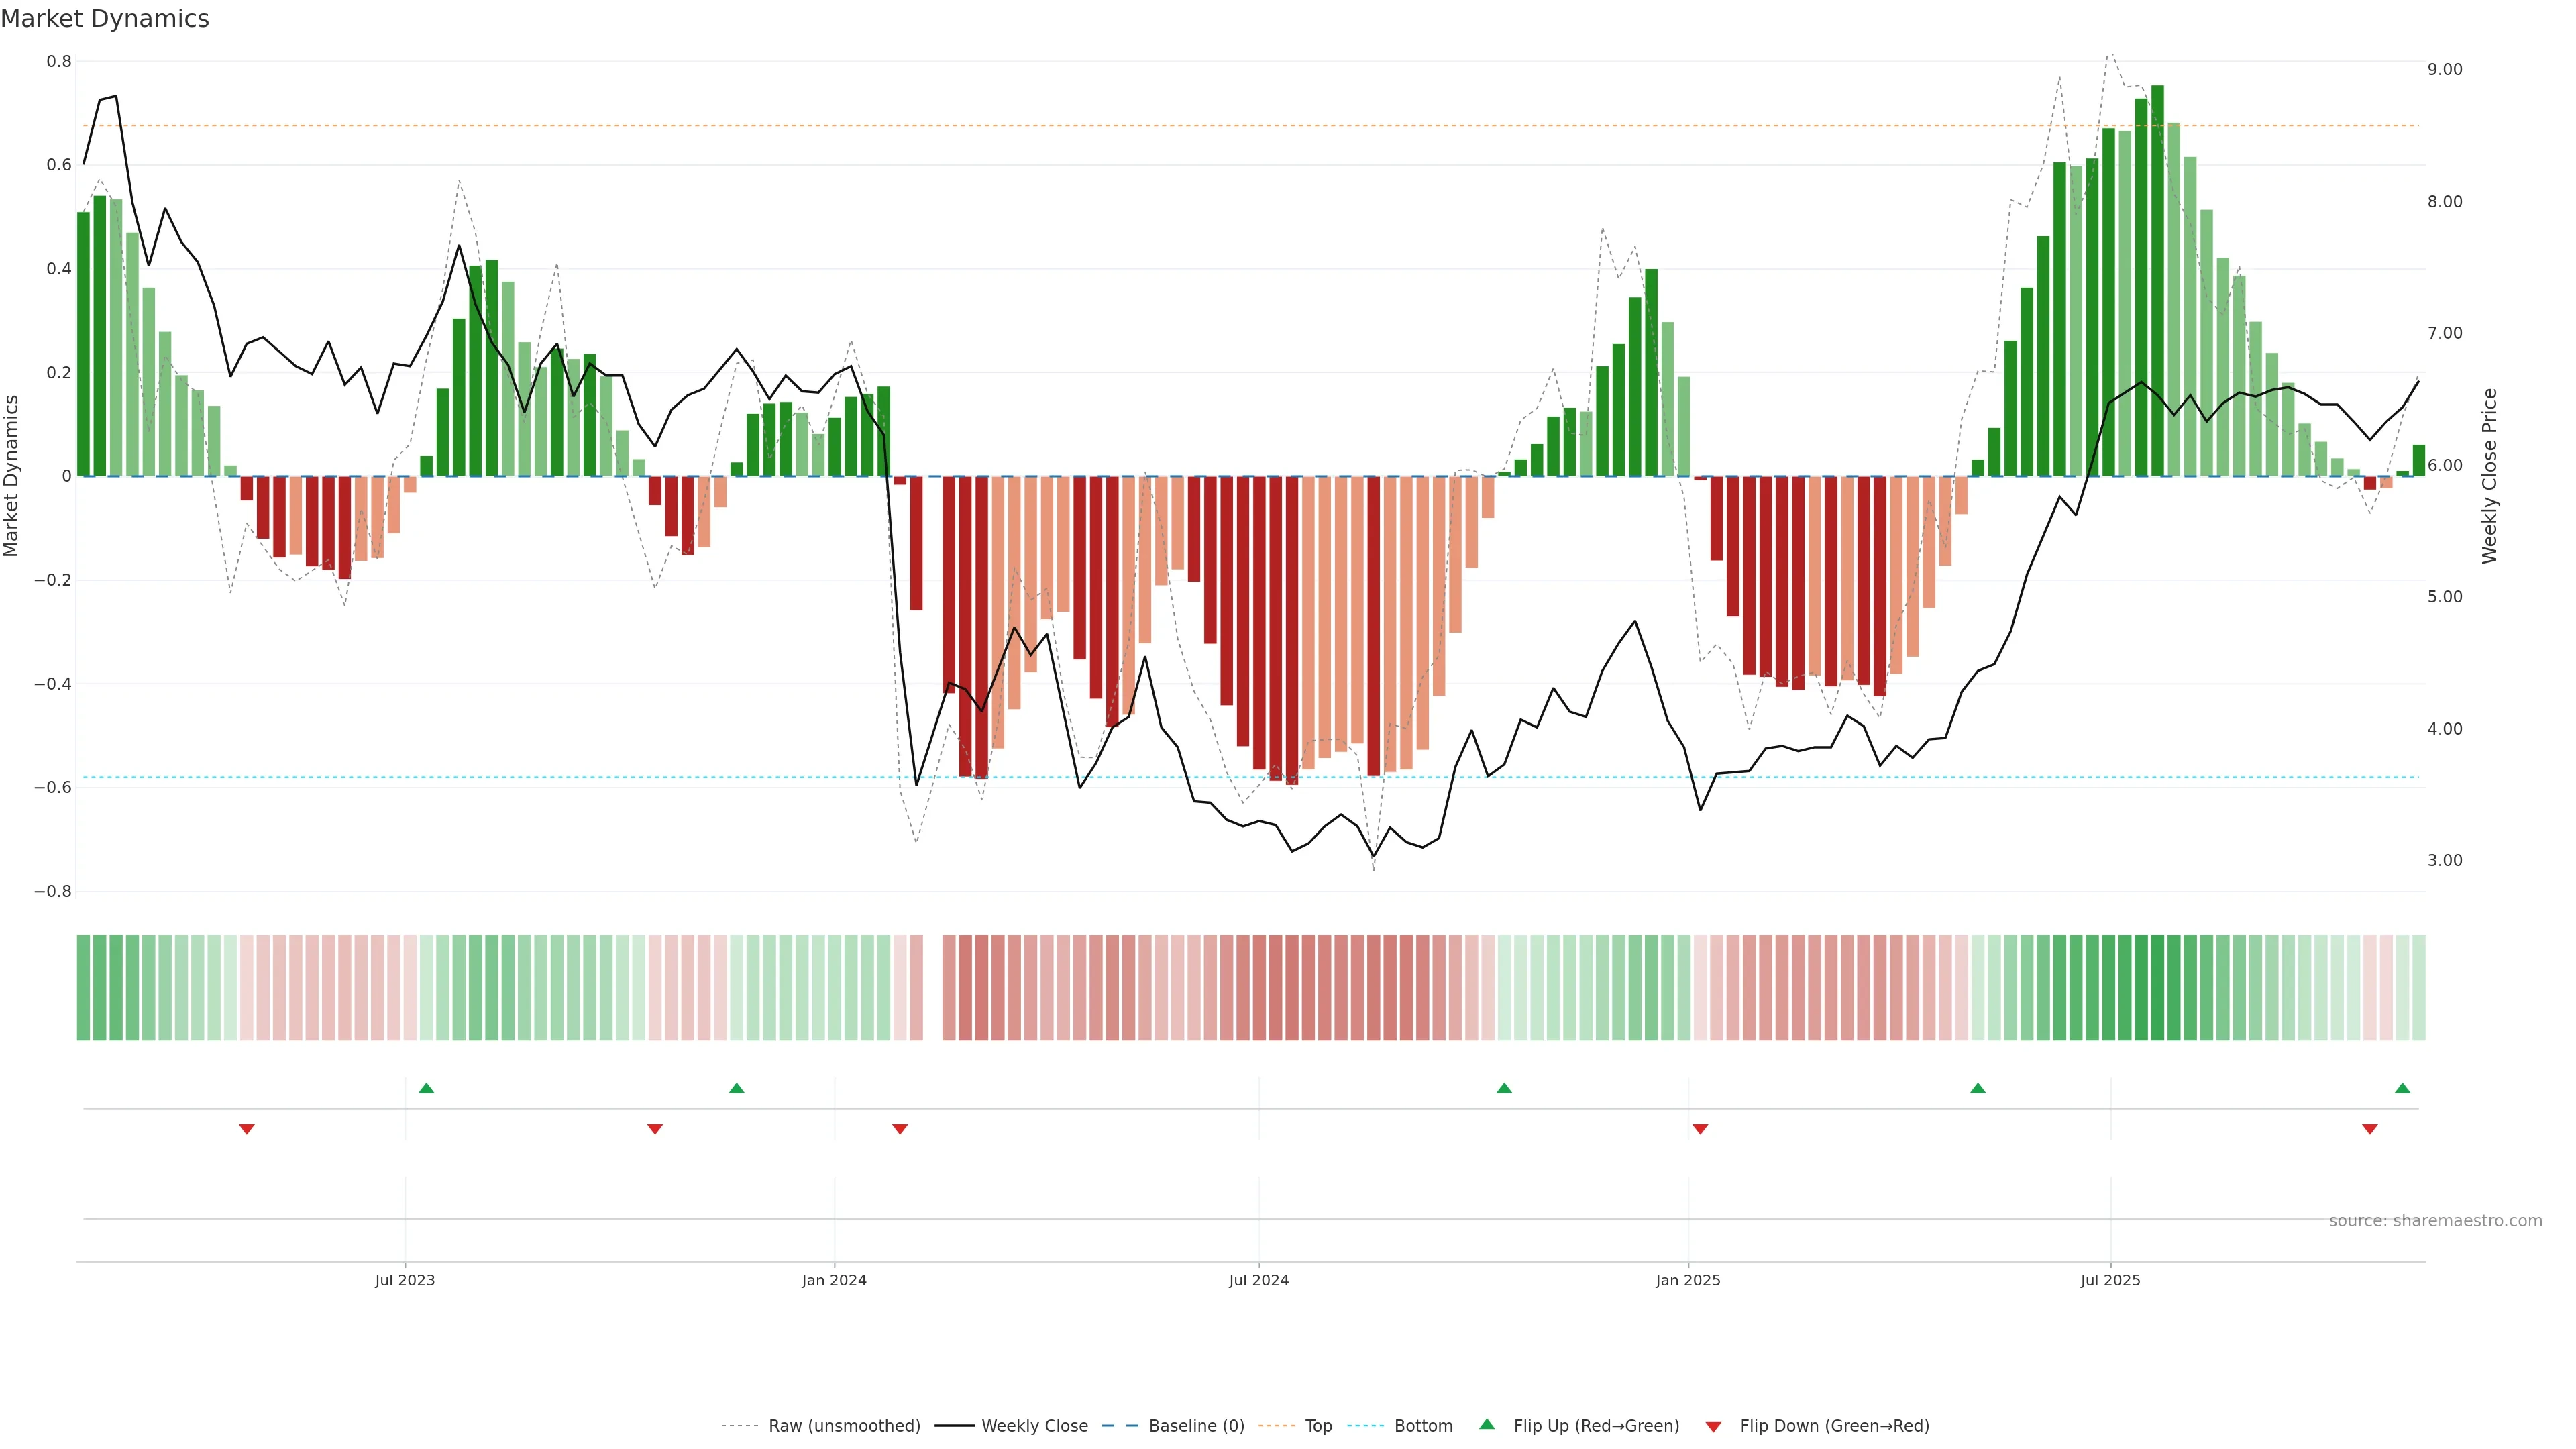Click green flip-up triangle before Jan 2024

tap(737, 1088)
